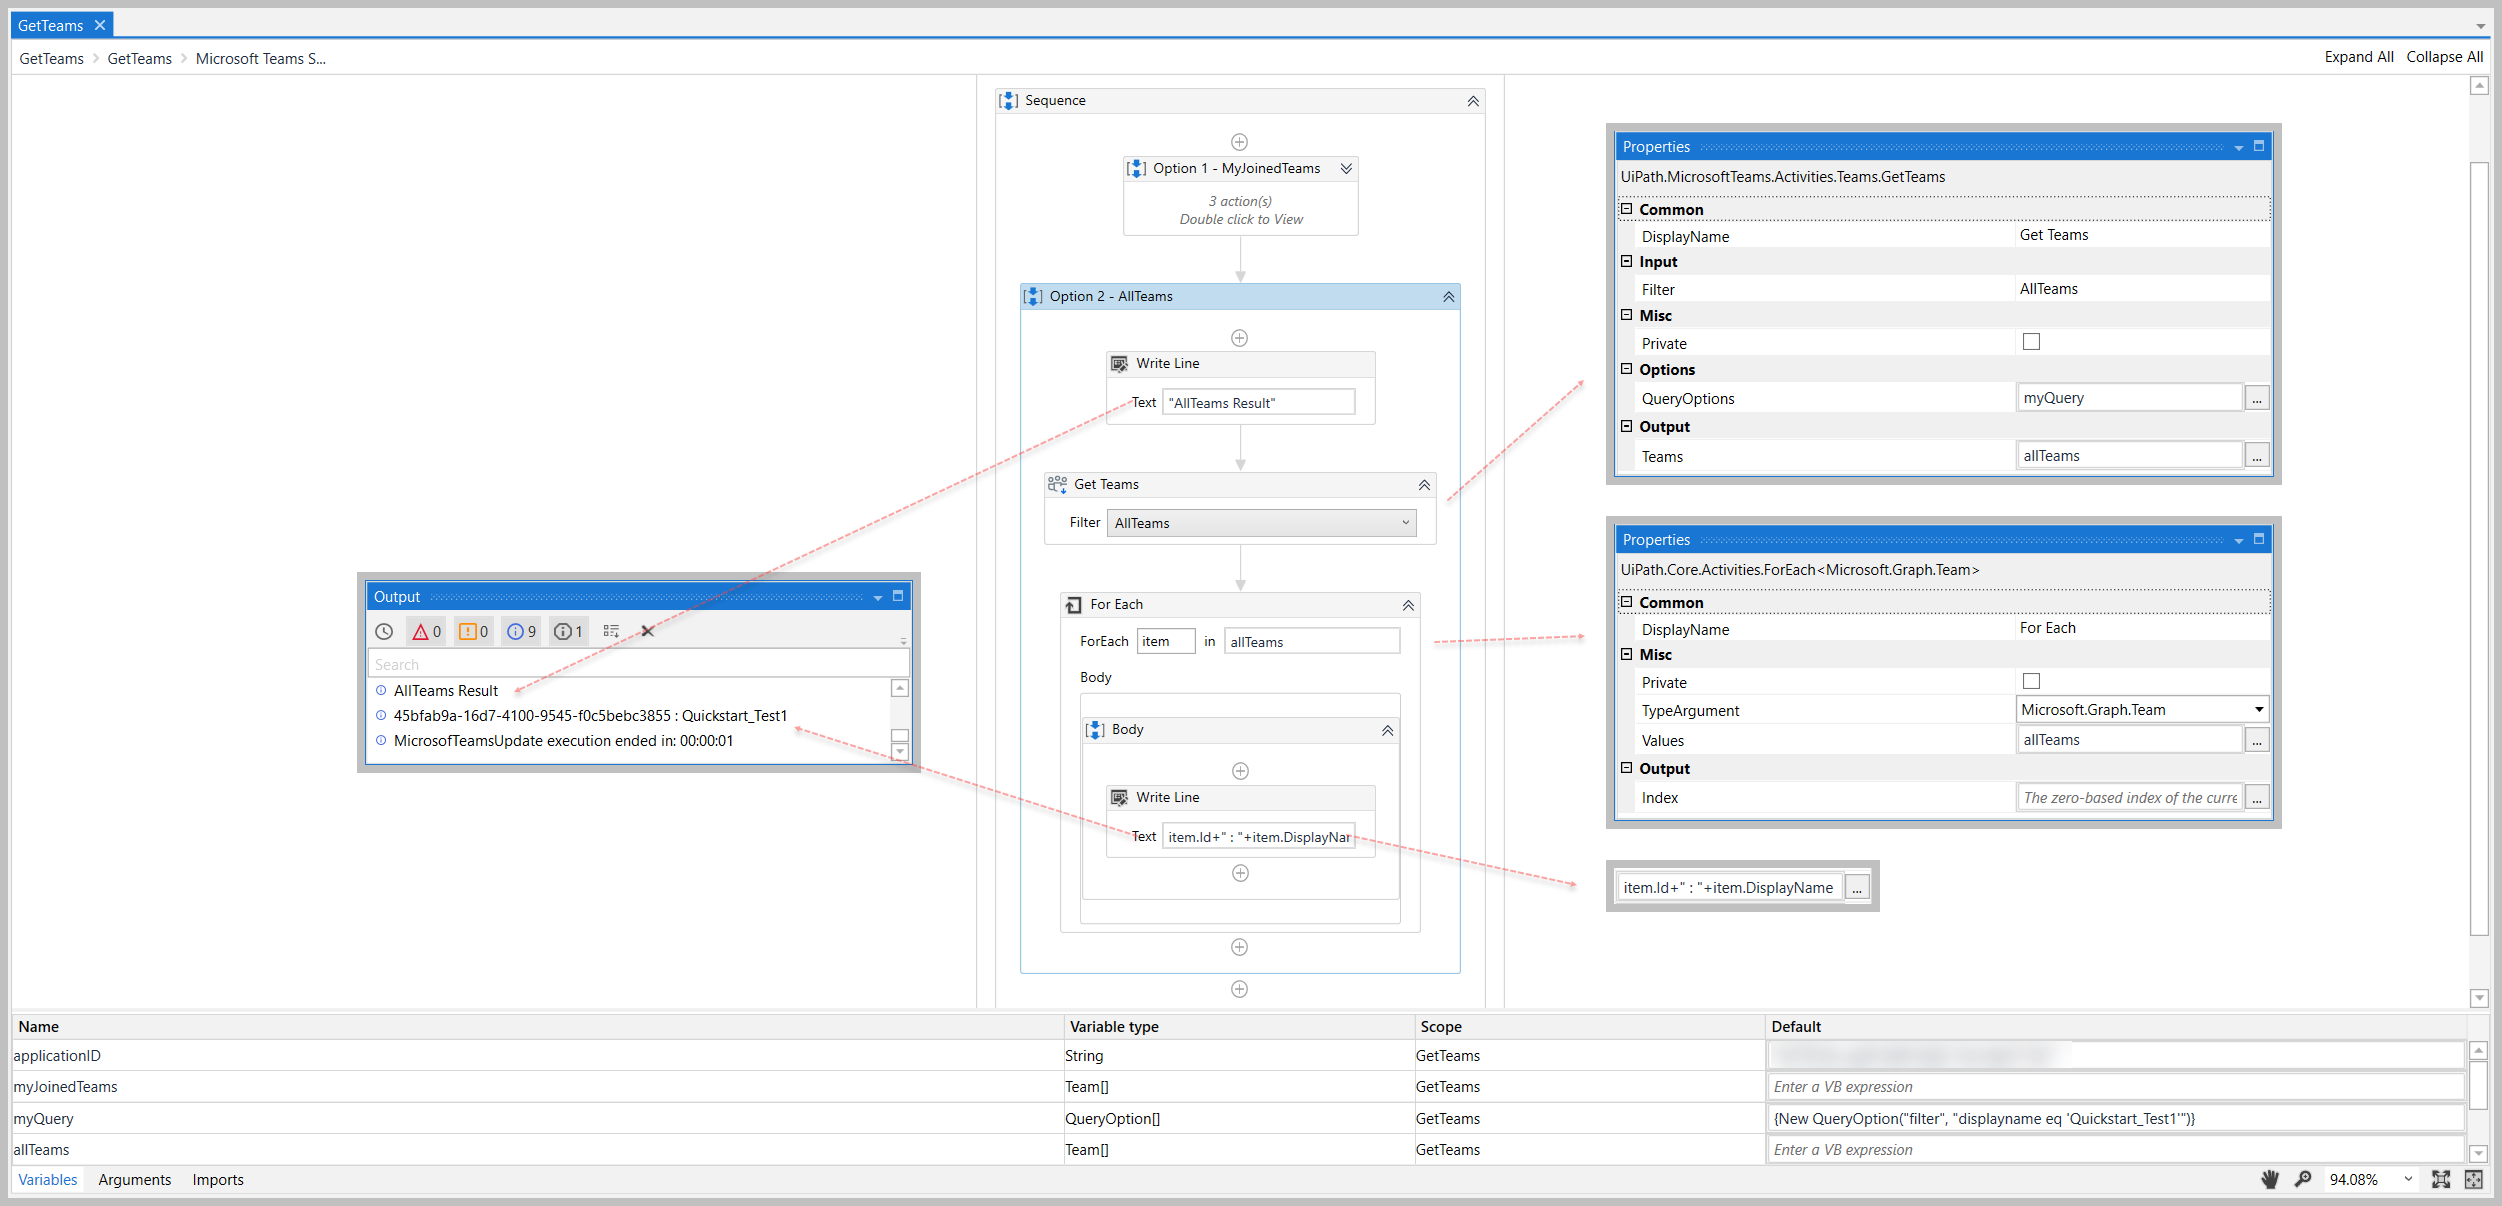
Task: Switch to the Variables tab
Action: 48,1180
